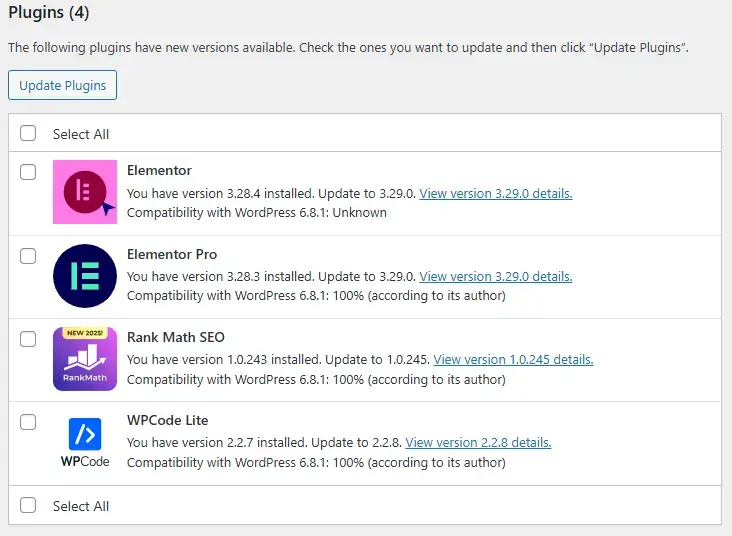Image resolution: width=732 pixels, height=536 pixels.
Task: Click 'You have version 3.28.3 installed' text
Action: tap(222, 276)
